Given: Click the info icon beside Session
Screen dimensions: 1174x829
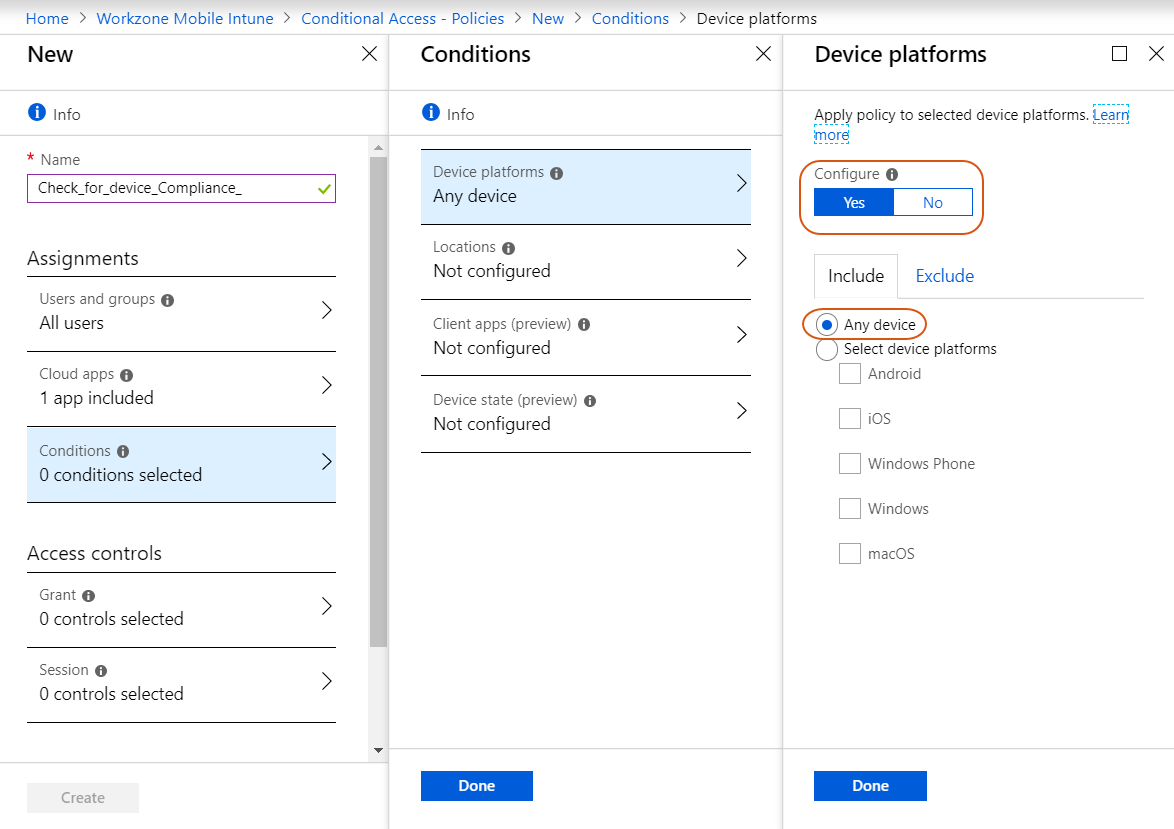Looking at the screenshot, I should pyautogui.click(x=101, y=671).
